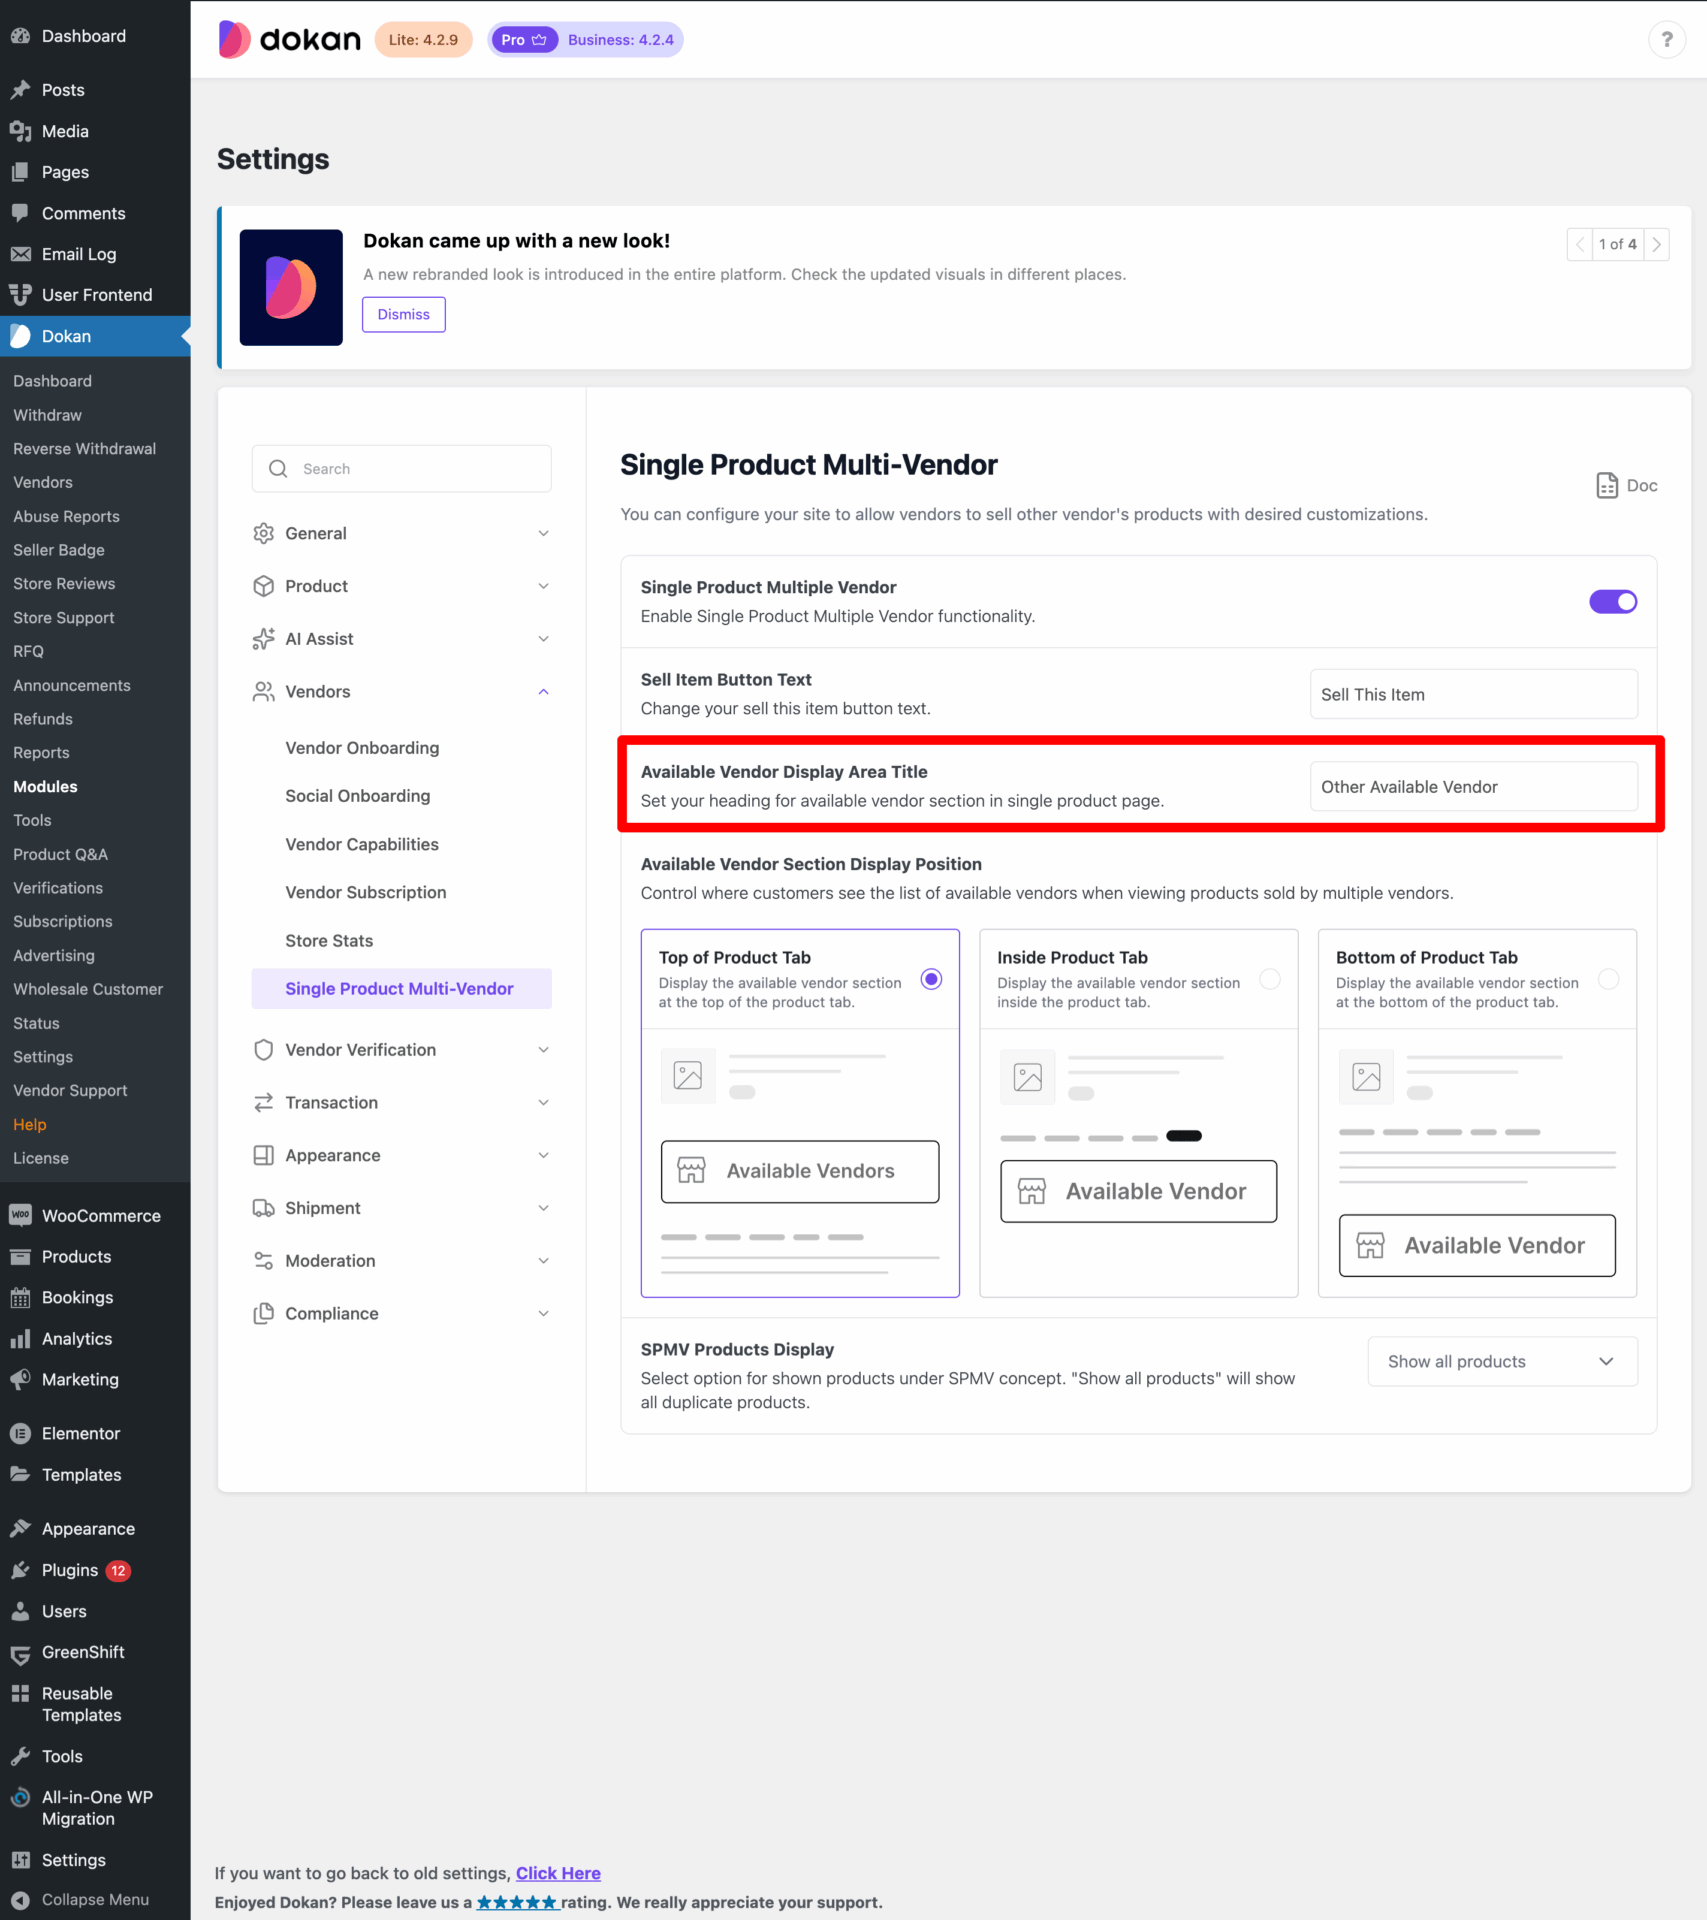Open the Vendor Subscription settings page
The image size is (1707, 1920).
[365, 892]
